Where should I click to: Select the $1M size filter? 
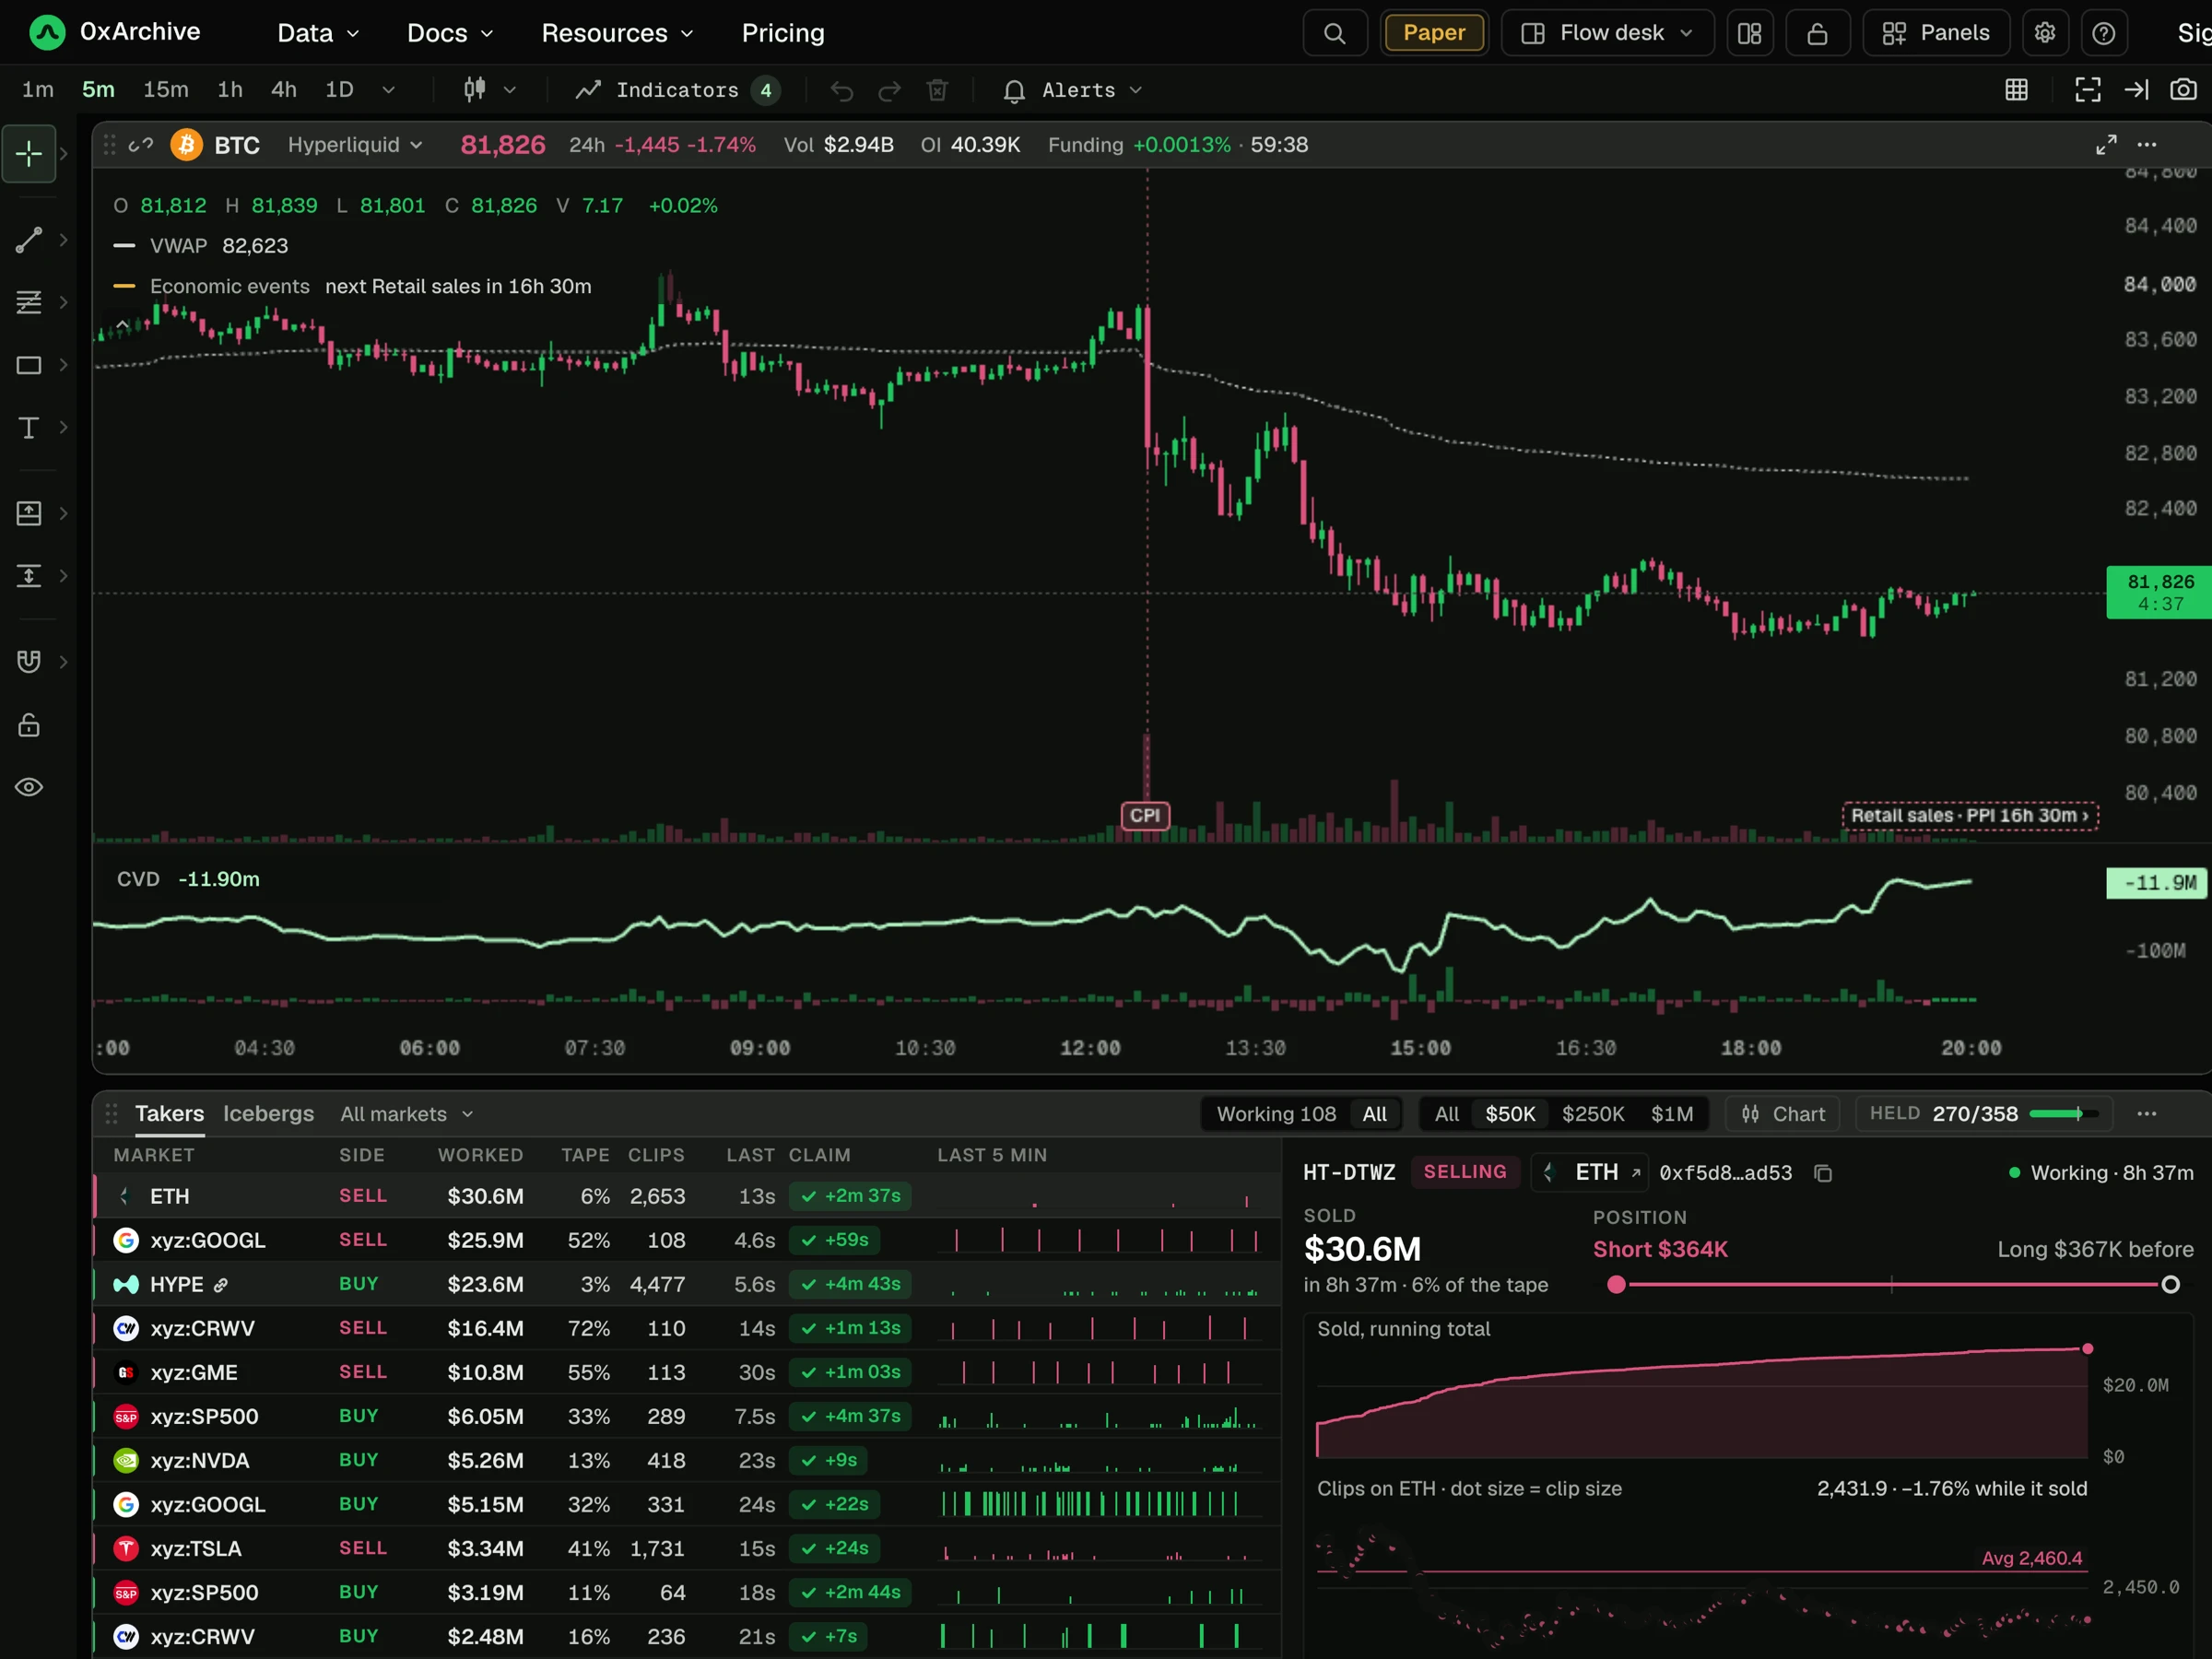click(x=1672, y=1114)
